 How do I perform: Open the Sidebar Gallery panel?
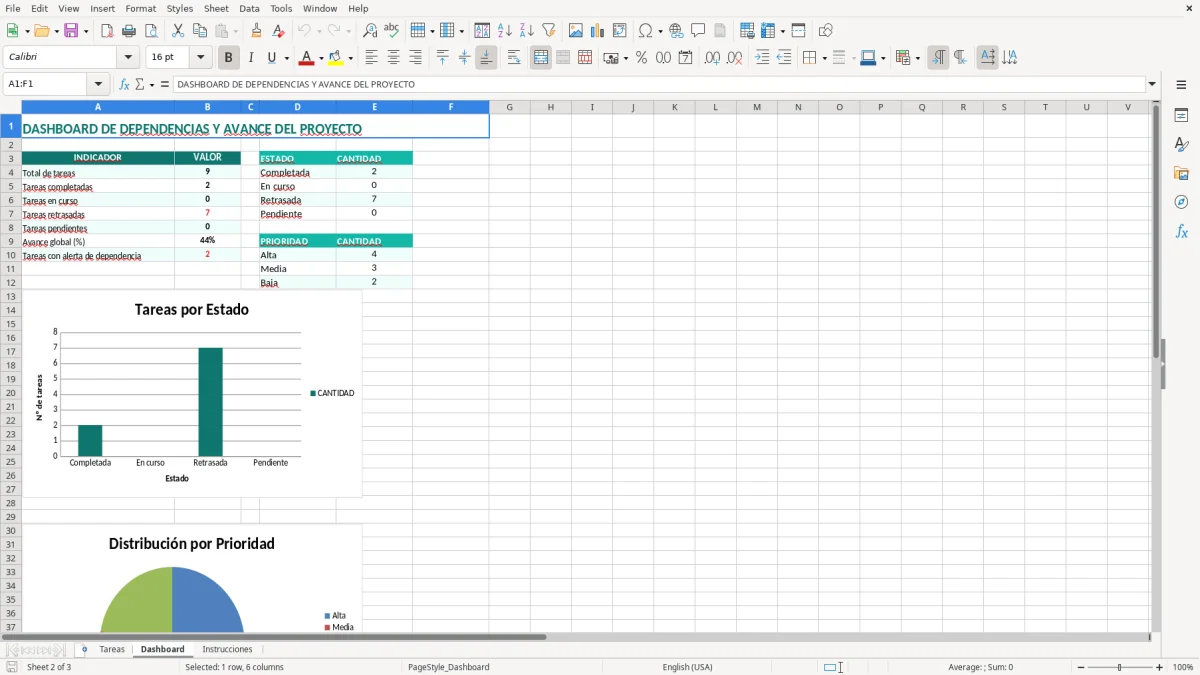pyautogui.click(x=1181, y=173)
